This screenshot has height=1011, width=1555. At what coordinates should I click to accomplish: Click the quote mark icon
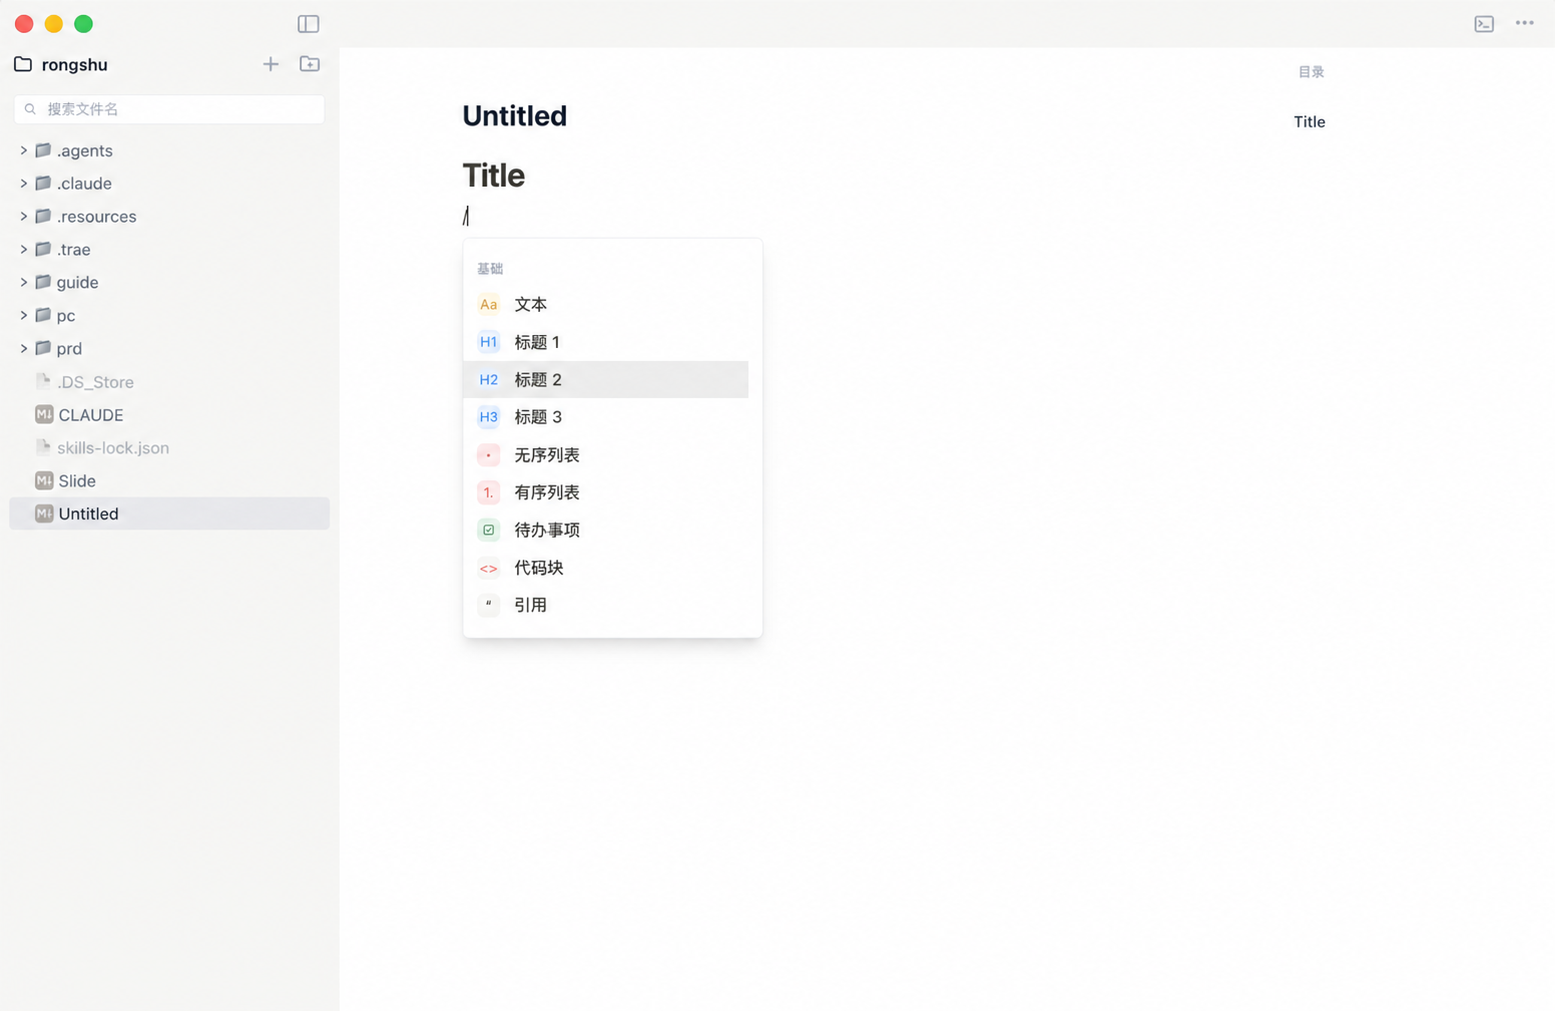coord(488,605)
